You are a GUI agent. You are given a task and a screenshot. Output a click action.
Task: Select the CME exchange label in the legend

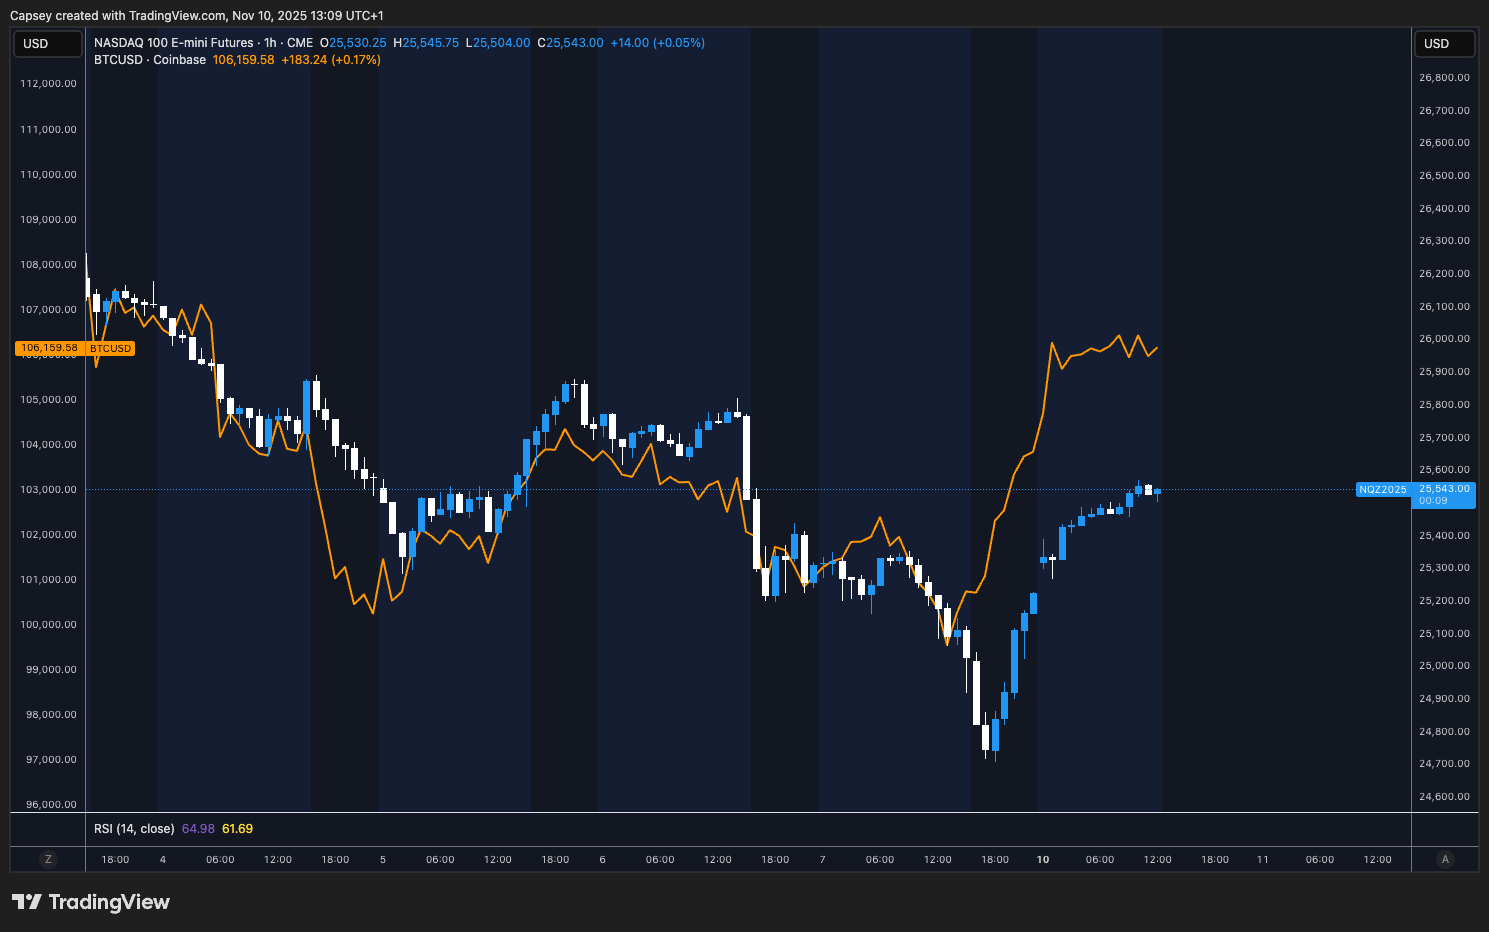coord(299,43)
